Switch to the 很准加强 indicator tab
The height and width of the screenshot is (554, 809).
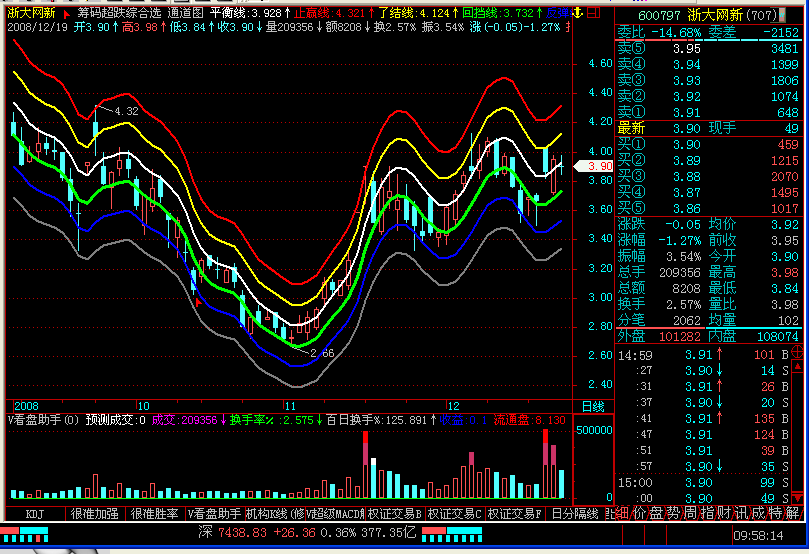coord(94,514)
